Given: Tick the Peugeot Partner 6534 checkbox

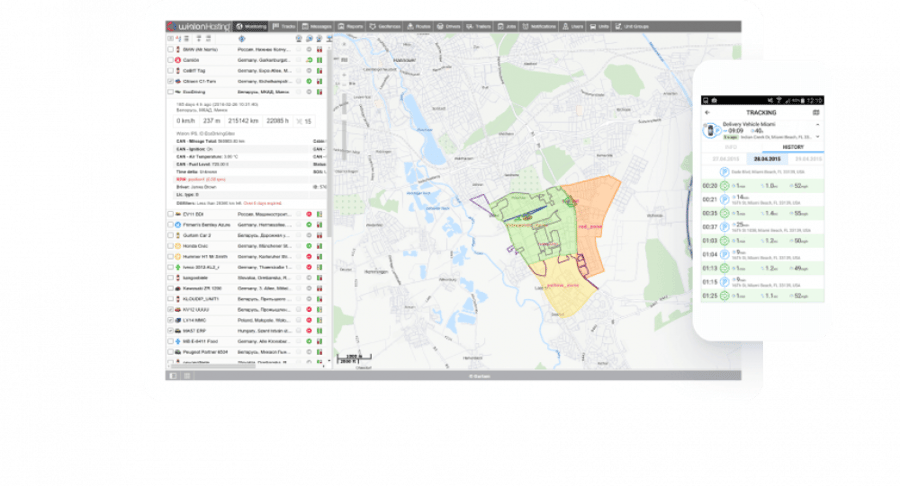Looking at the screenshot, I should (x=170, y=352).
